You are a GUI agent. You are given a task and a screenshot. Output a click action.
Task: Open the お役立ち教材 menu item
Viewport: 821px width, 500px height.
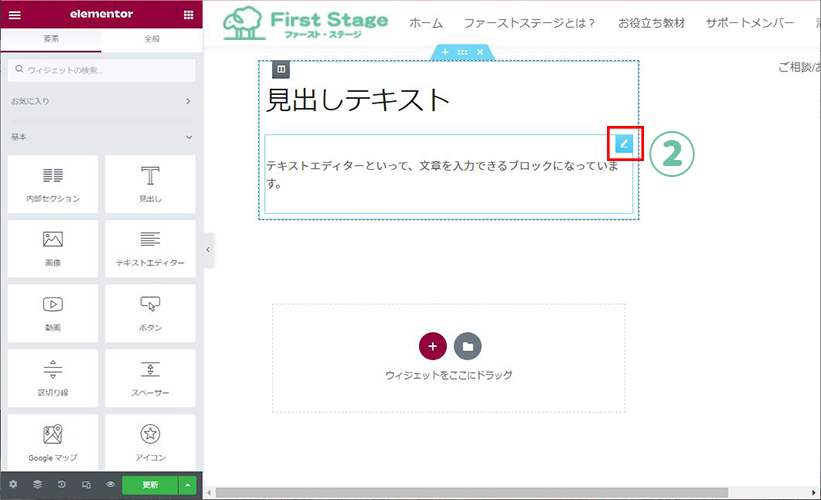(650, 23)
